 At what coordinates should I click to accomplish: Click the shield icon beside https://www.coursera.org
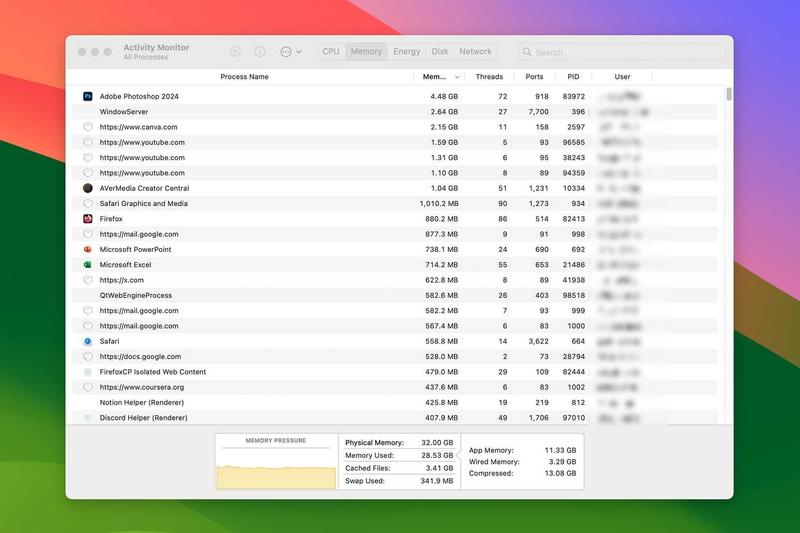88,387
